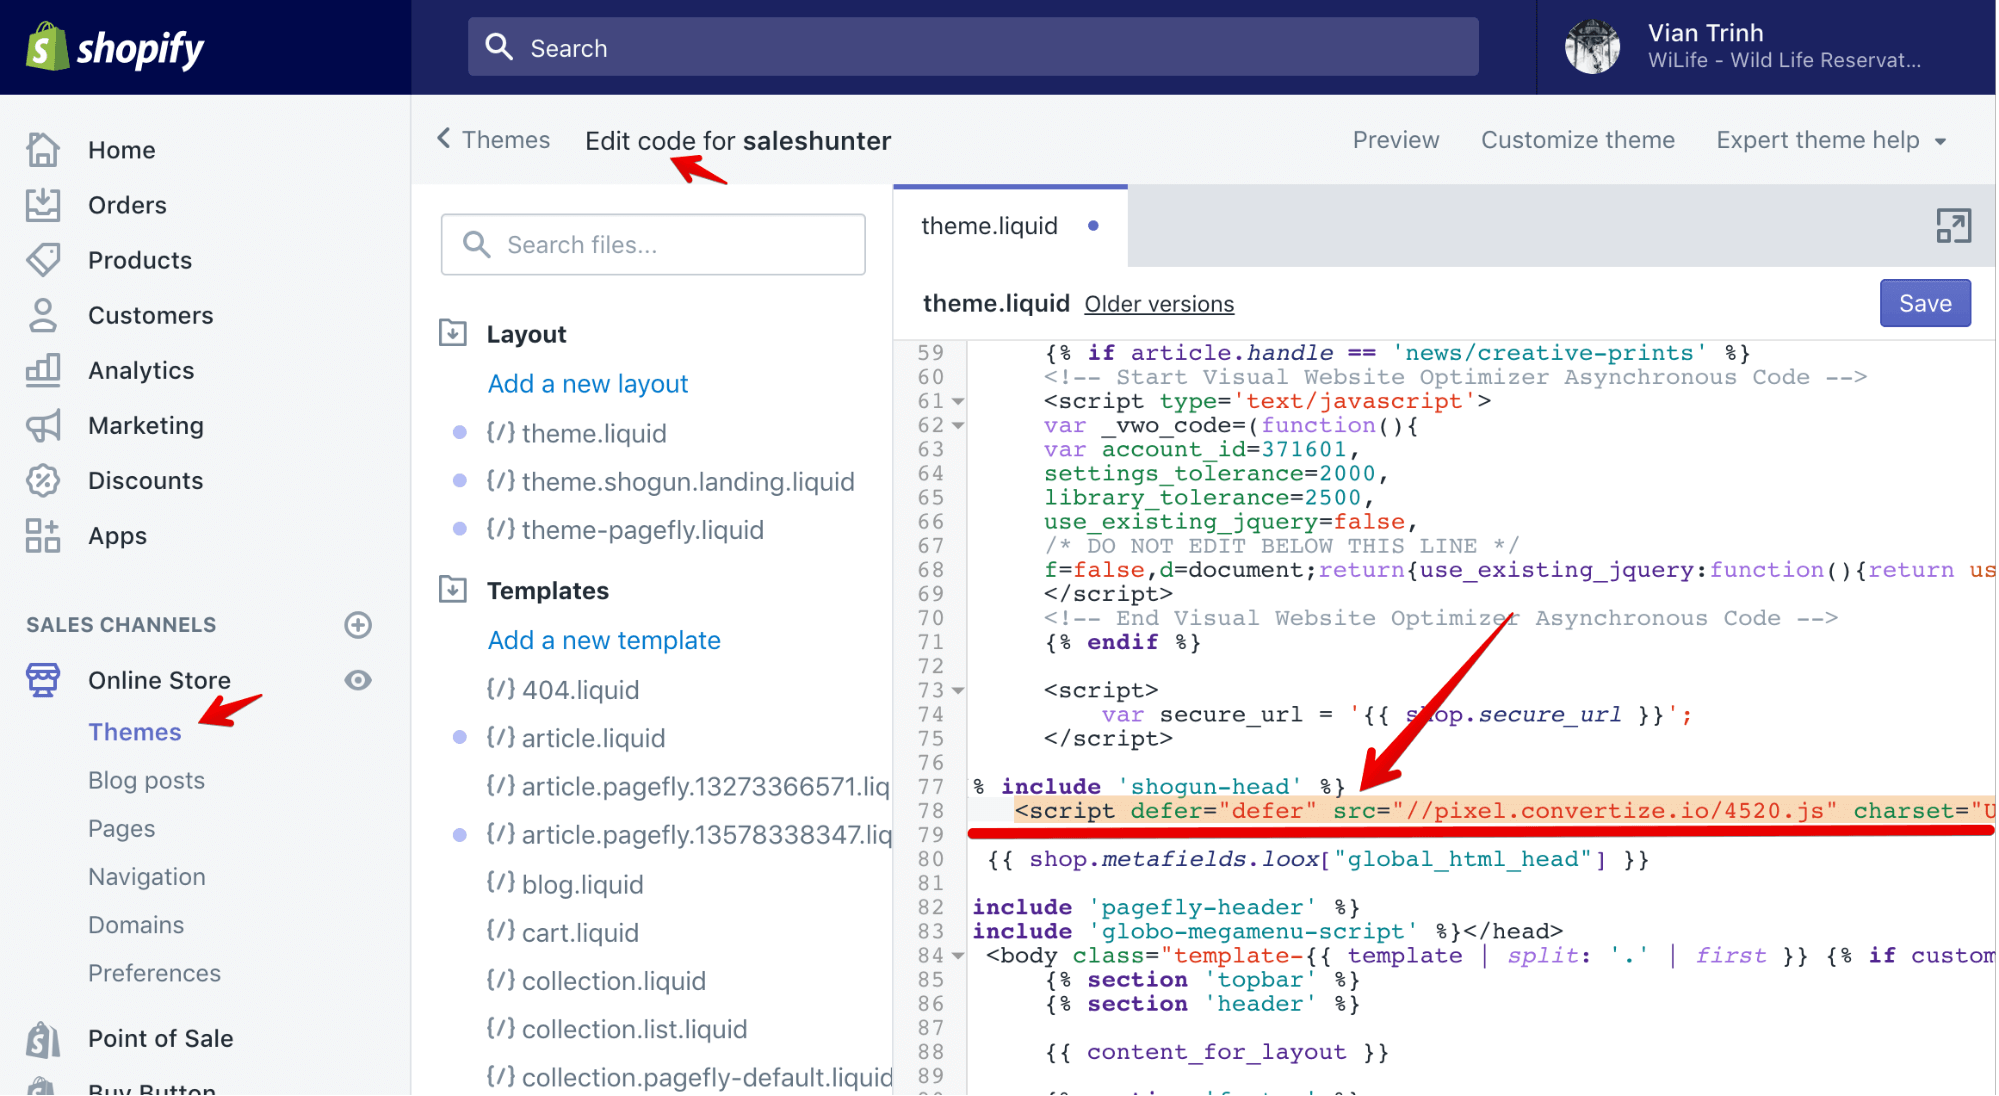Open Products tag icon
1999x1096 pixels.
click(43, 260)
